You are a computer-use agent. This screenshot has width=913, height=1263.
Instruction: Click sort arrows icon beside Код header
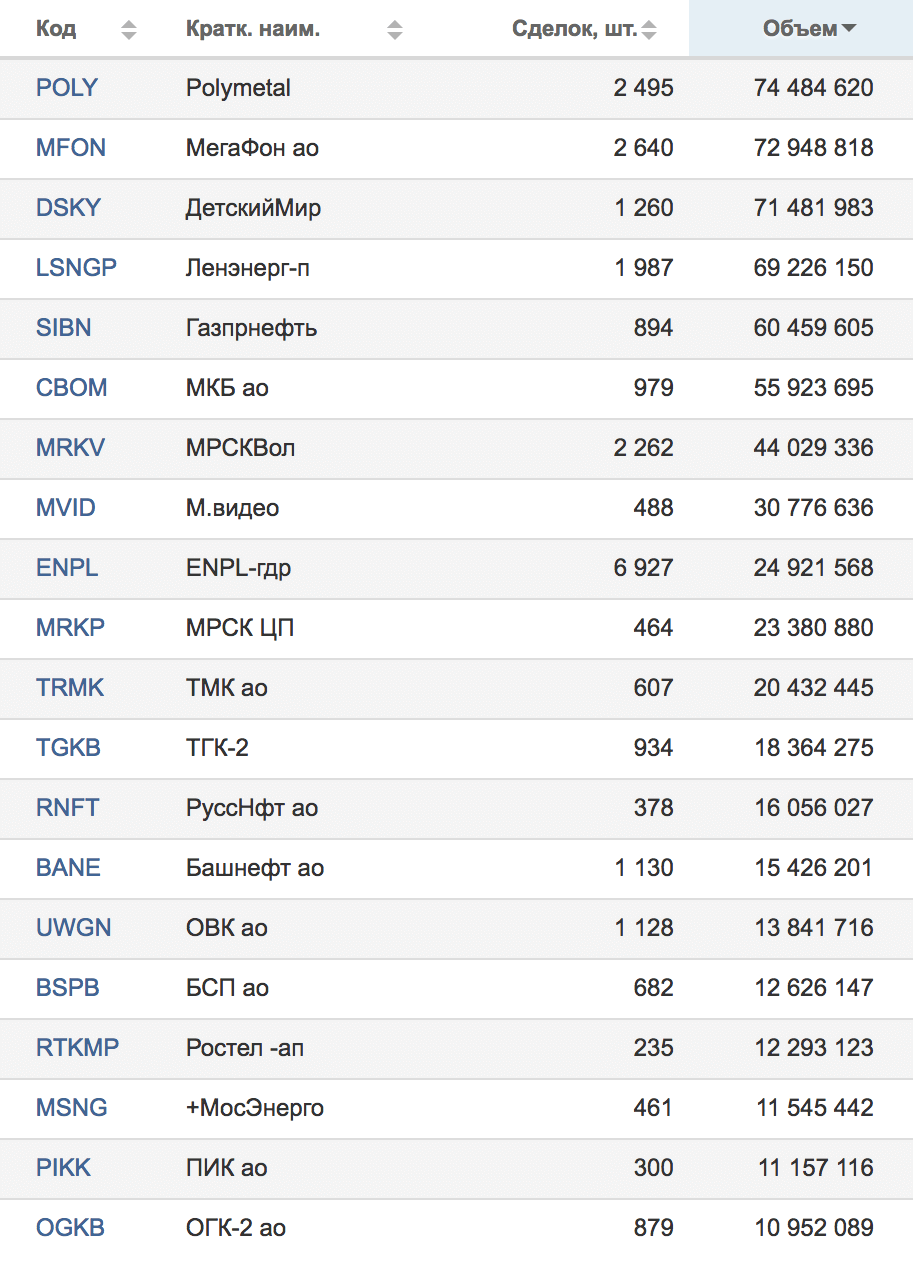[128, 30]
